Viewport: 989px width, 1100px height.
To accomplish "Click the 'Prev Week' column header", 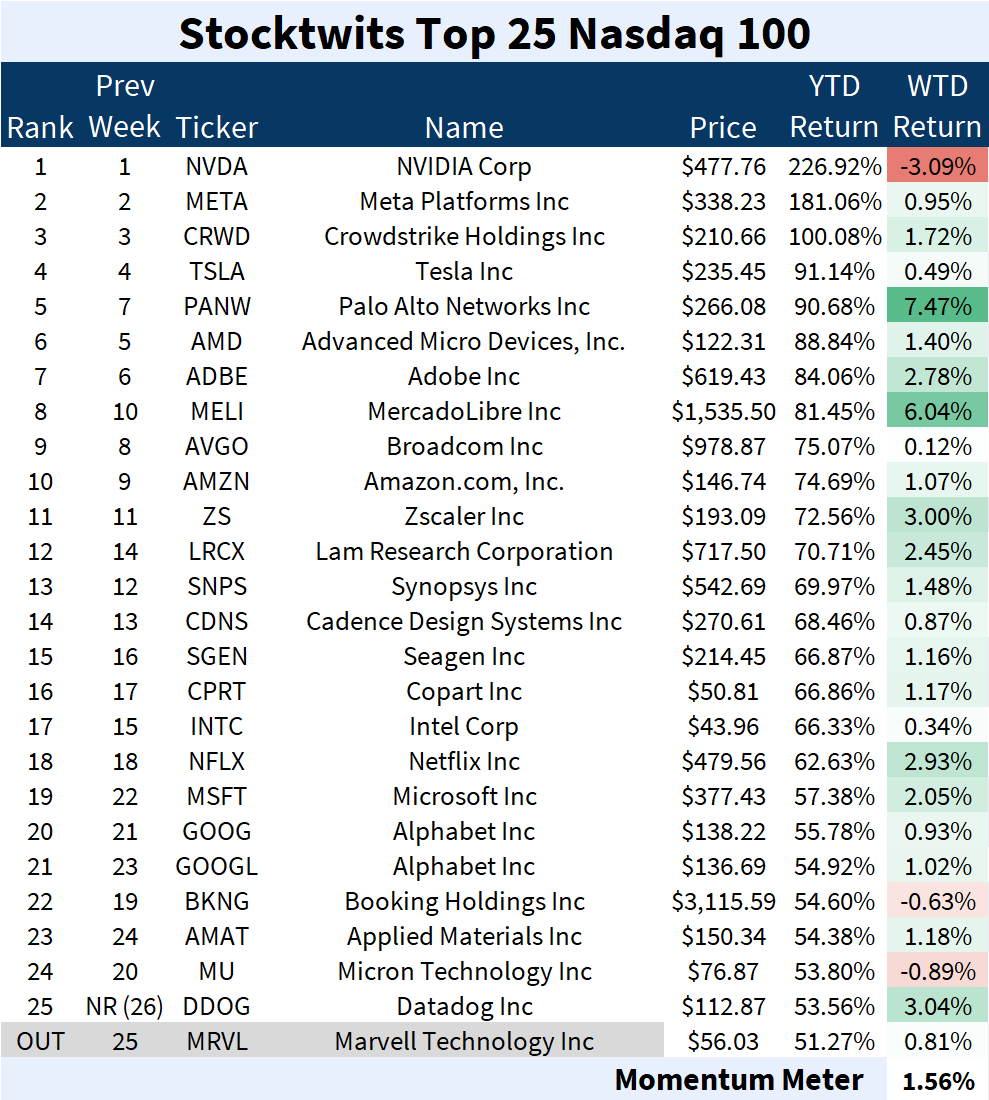I will tap(124, 107).
